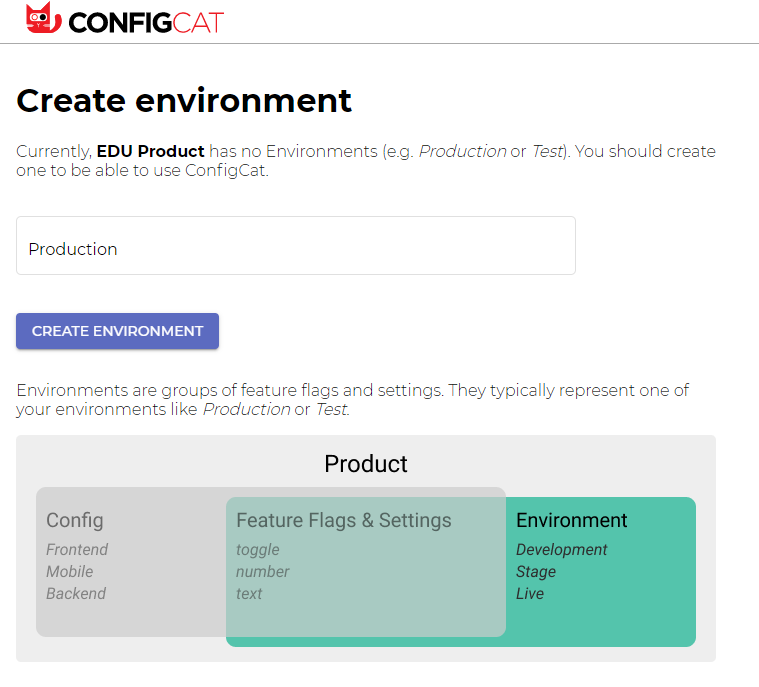Click the "Feature Flags & Settings" label
759x687 pixels.
[x=344, y=520]
